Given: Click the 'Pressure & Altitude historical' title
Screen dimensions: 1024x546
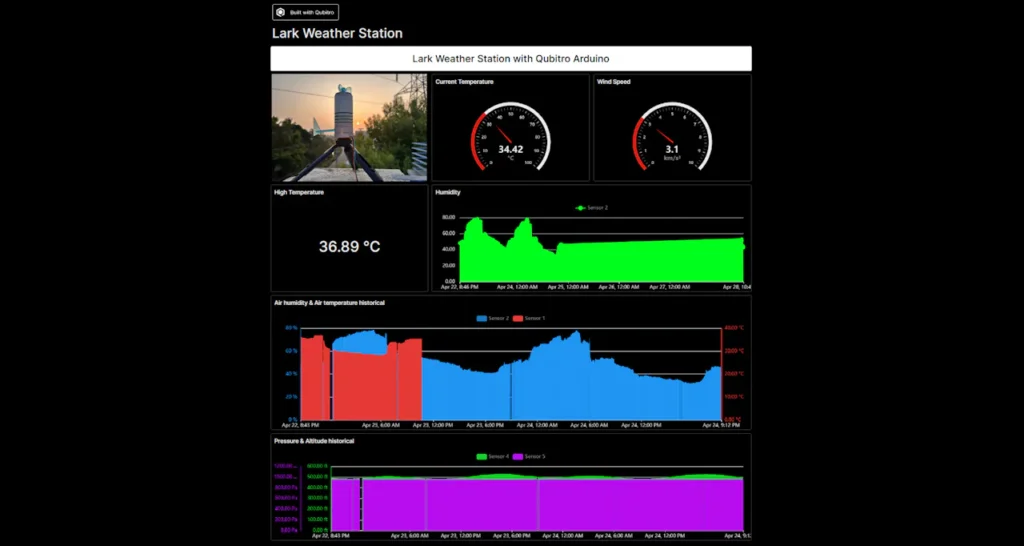Looking at the screenshot, I should [314, 442].
